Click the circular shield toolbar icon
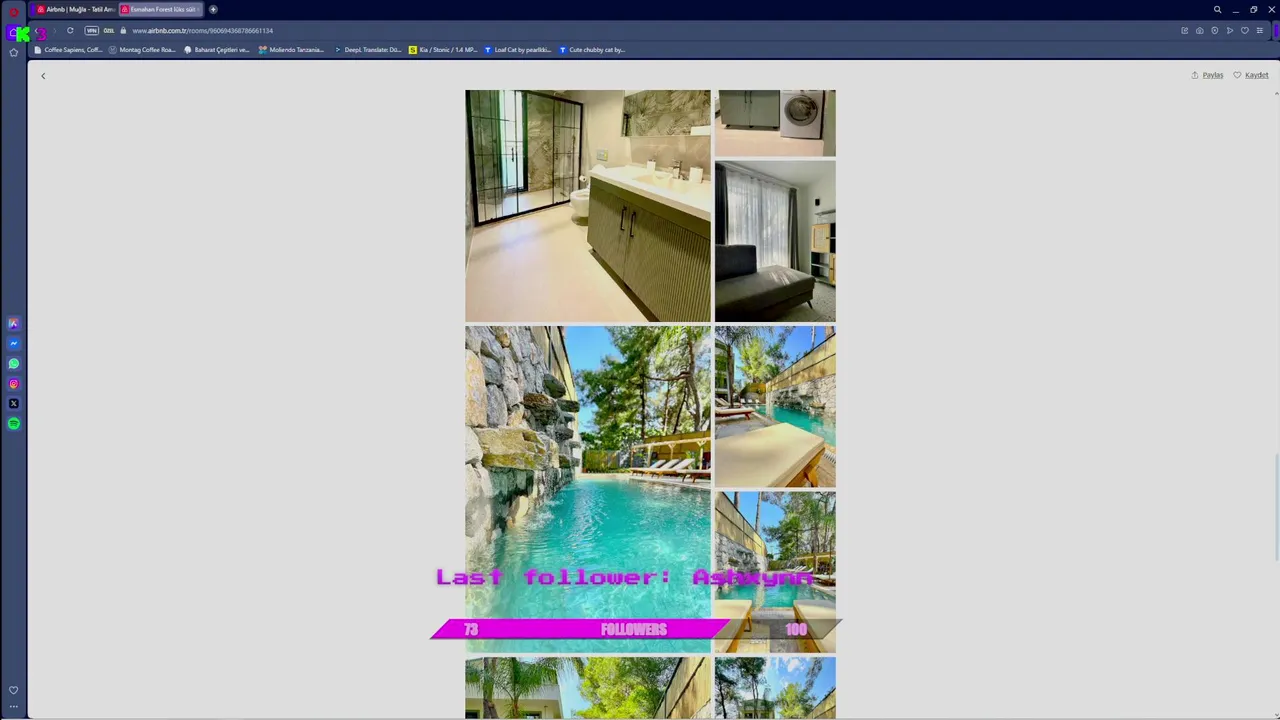 [x=1214, y=30]
